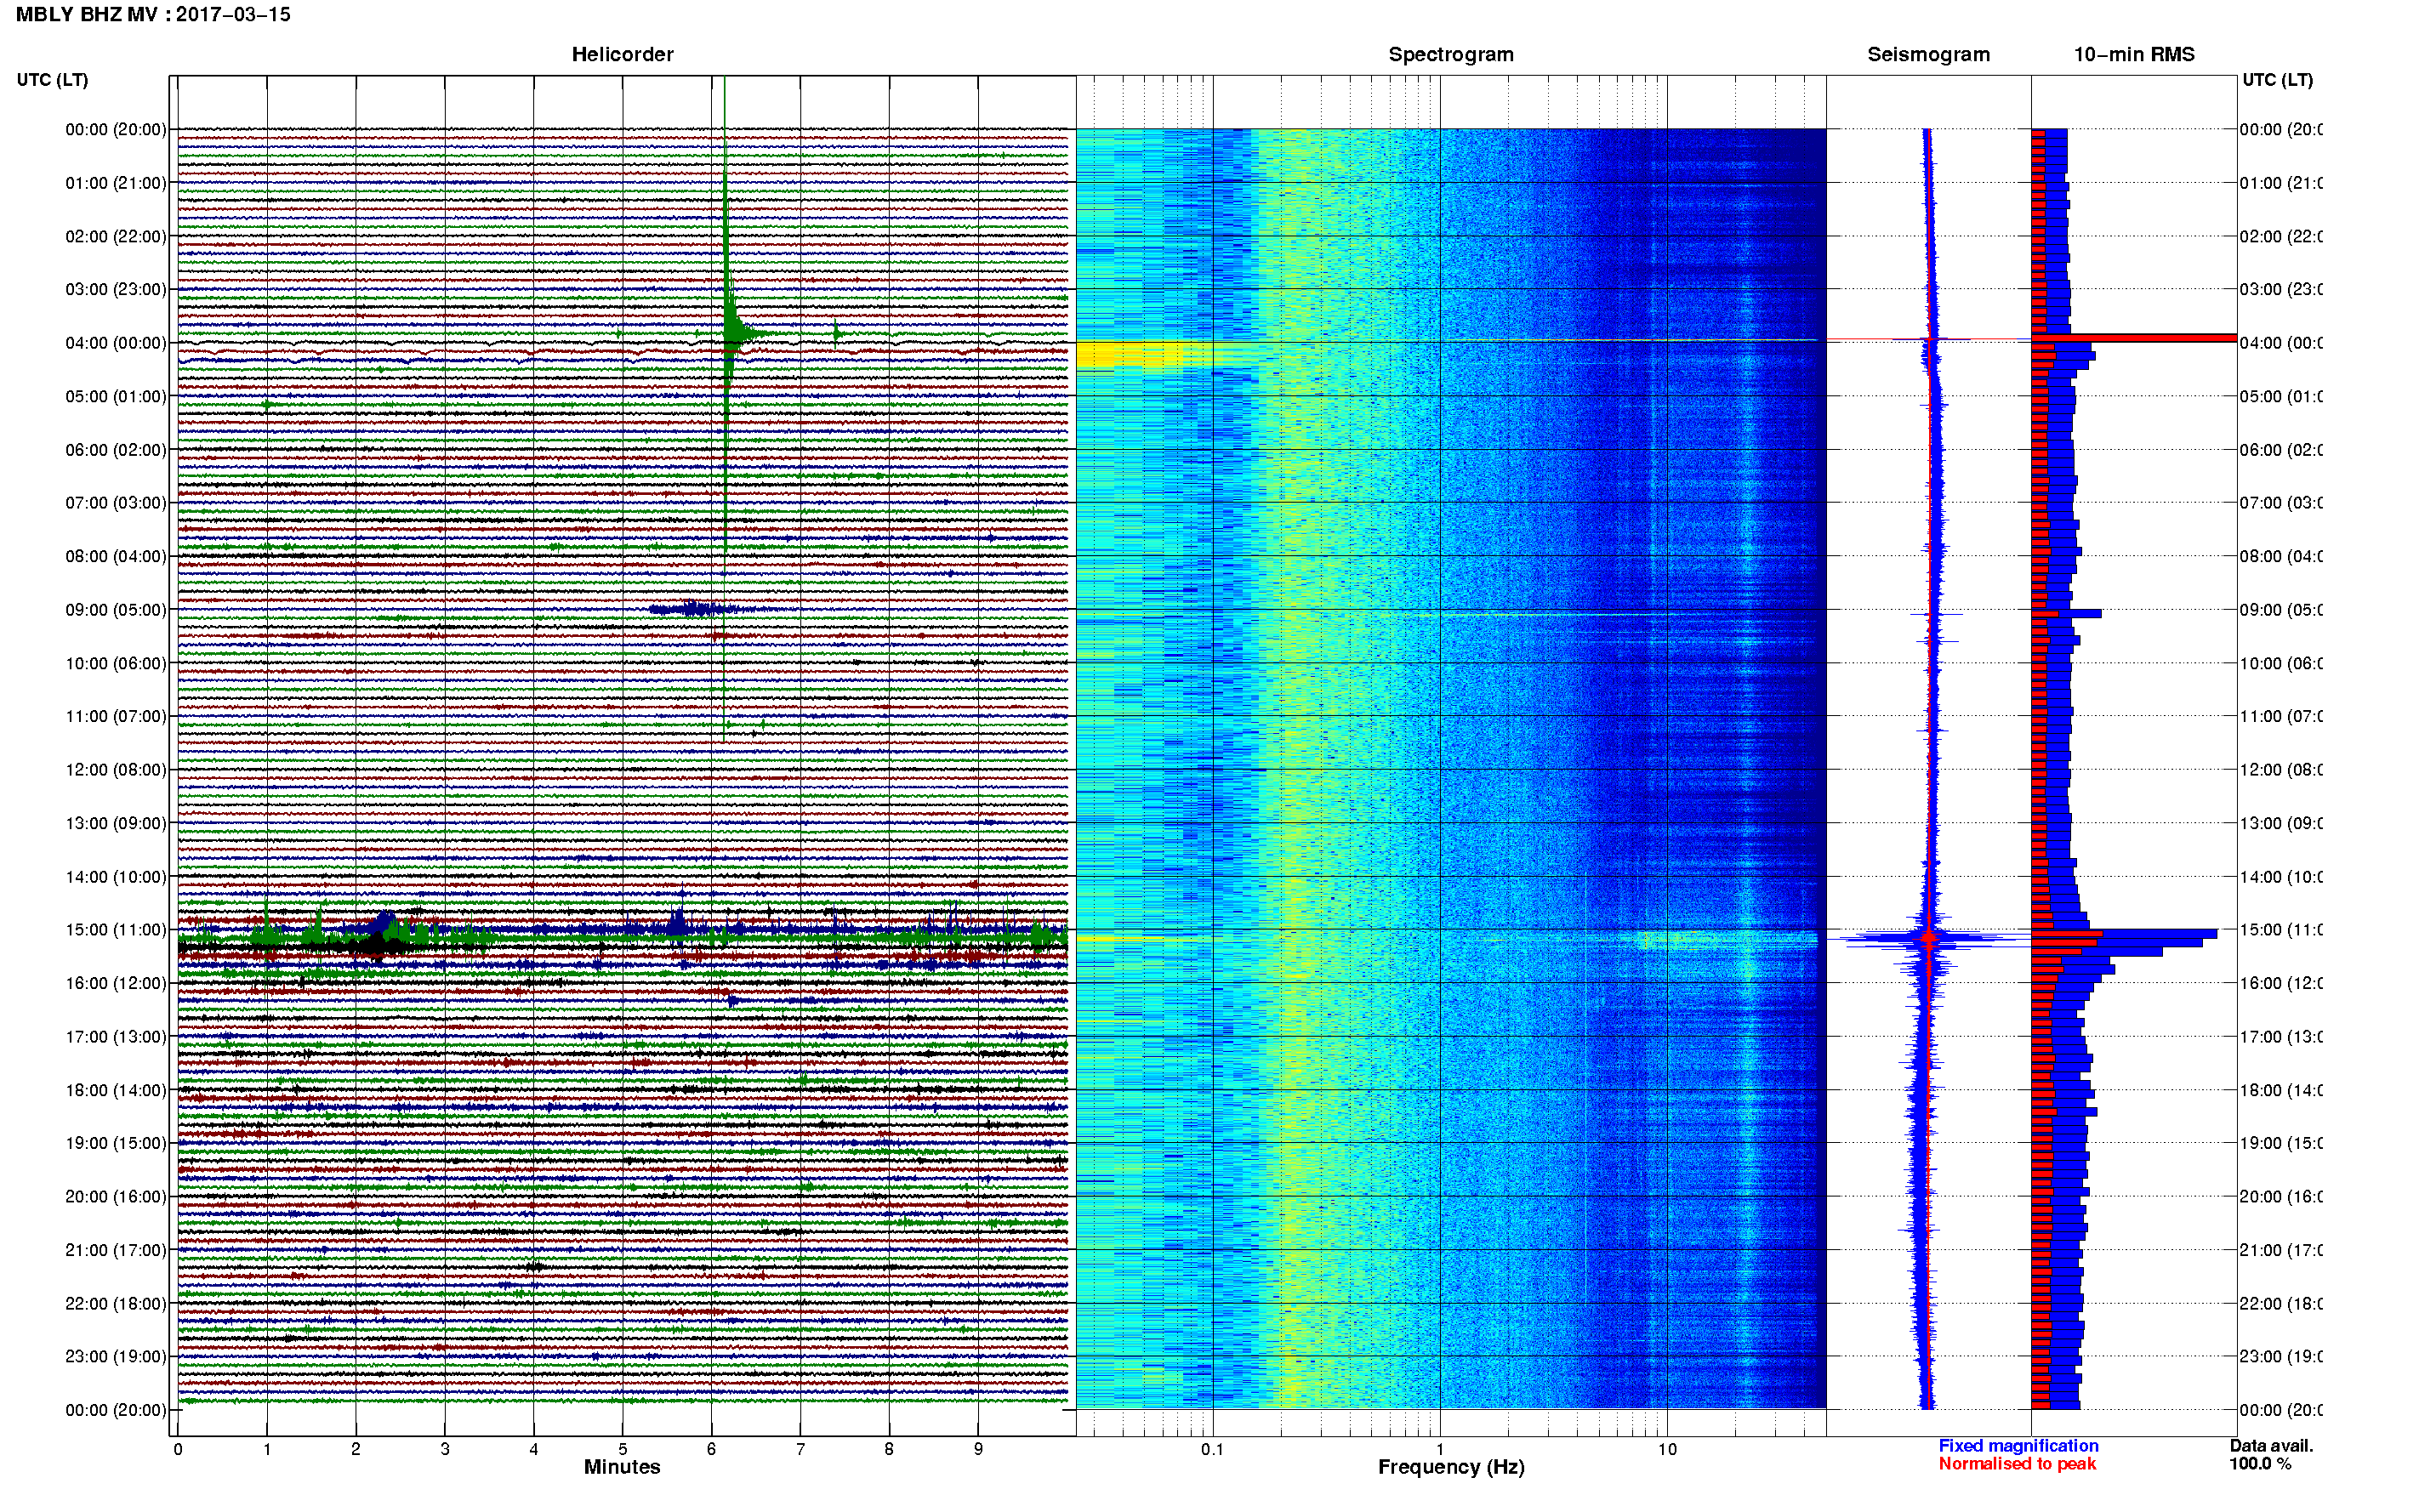Select 11:00 (07:00) on the Helicorder time axis
This screenshot has width=2419, height=1512.
pyautogui.click(x=116, y=717)
